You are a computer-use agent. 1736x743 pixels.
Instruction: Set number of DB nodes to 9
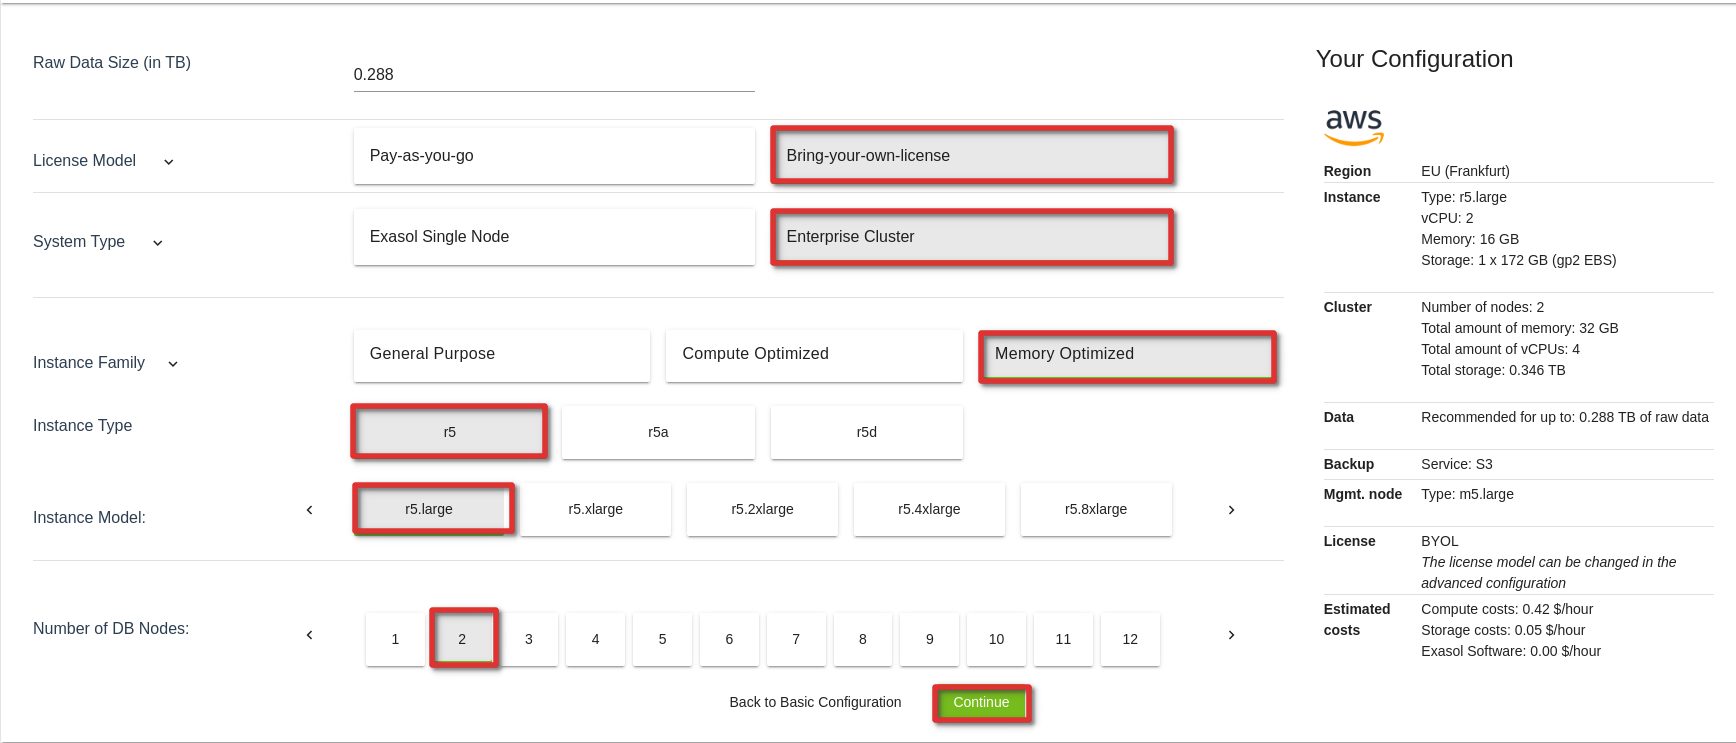pyautogui.click(x=929, y=639)
